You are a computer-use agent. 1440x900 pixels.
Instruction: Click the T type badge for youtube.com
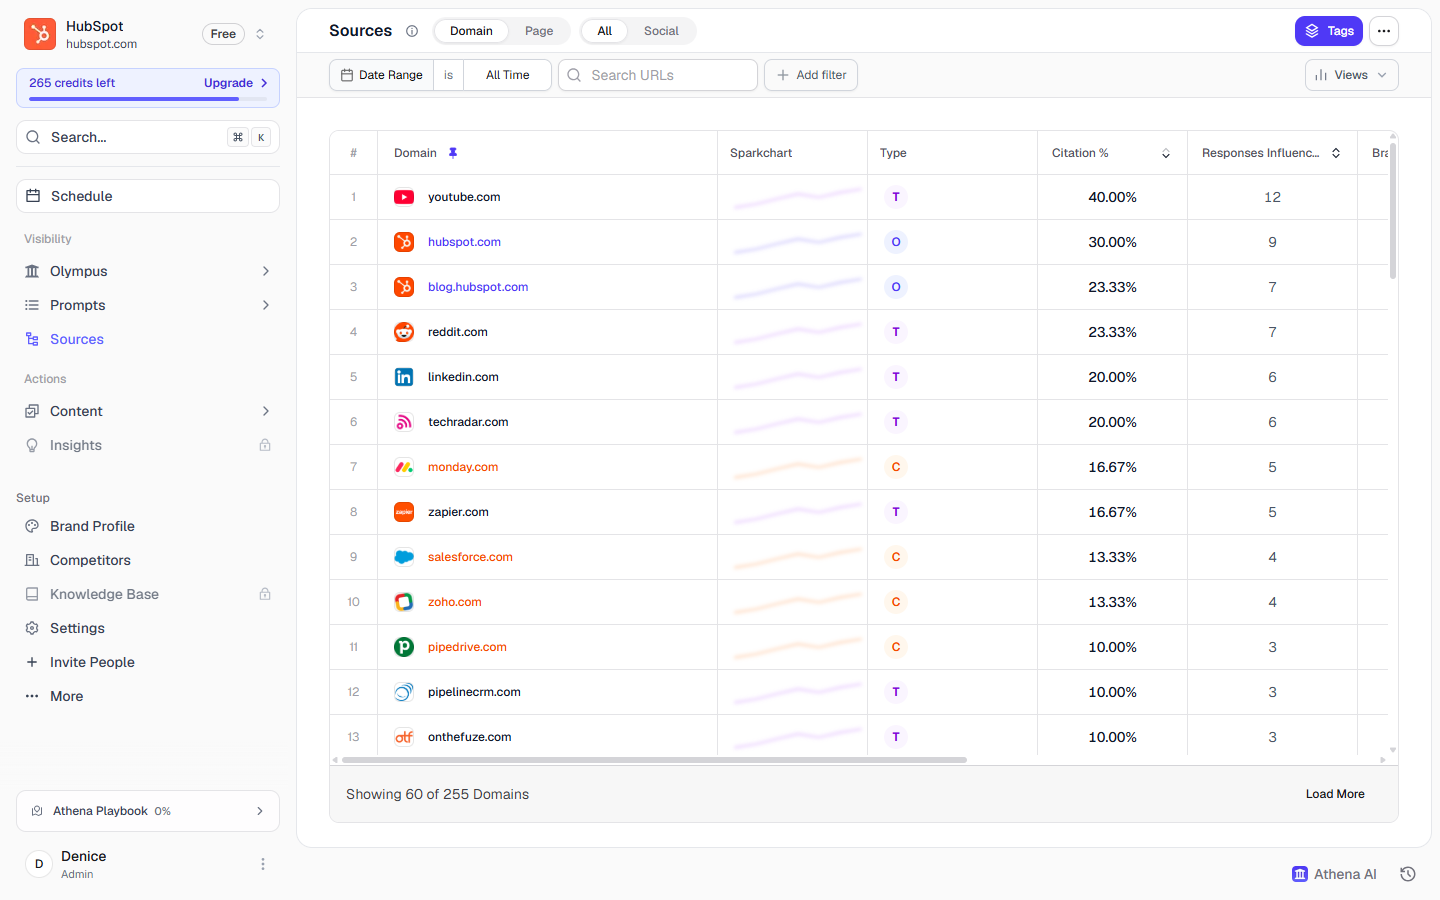point(896,197)
